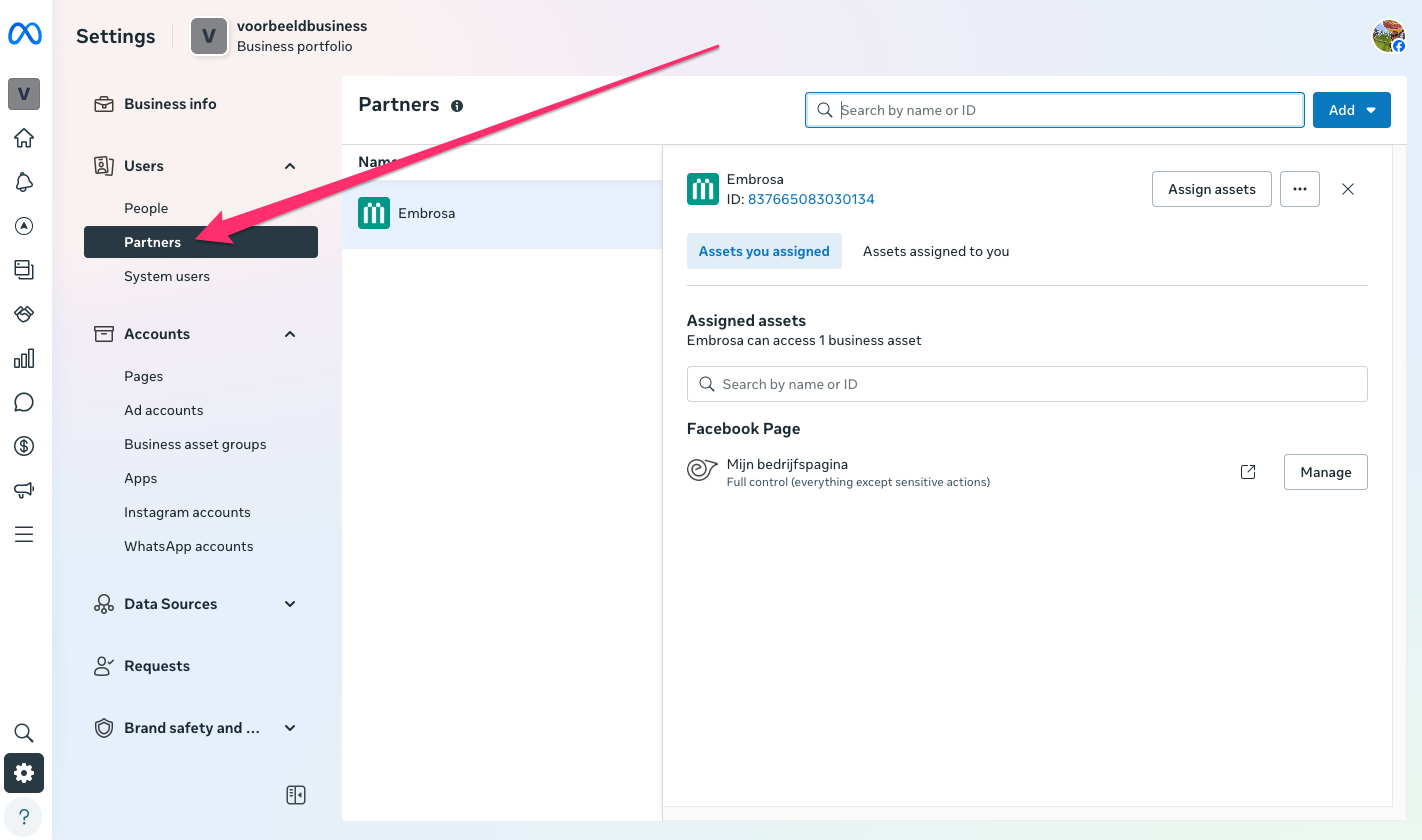Image resolution: width=1422 pixels, height=840 pixels.
Task: Switch to Assets you assigned tab
Action: (x=764, y=251)
